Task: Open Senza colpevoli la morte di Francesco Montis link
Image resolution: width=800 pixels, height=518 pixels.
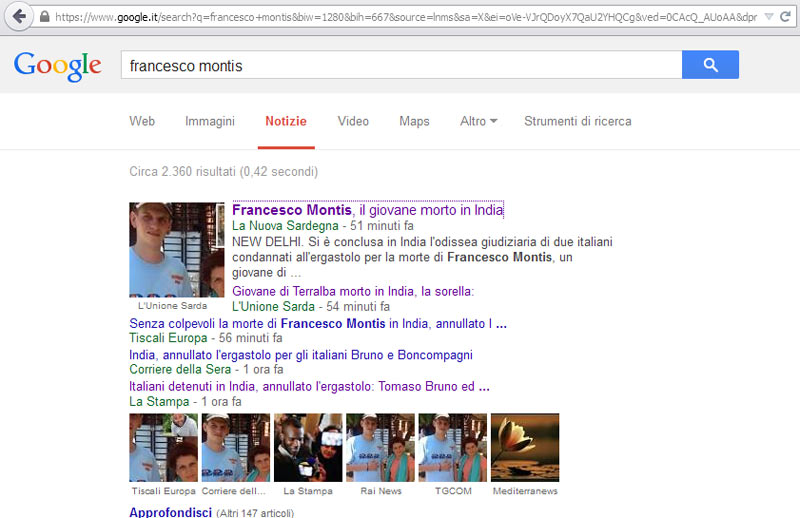Action: (x=318, y=324)
